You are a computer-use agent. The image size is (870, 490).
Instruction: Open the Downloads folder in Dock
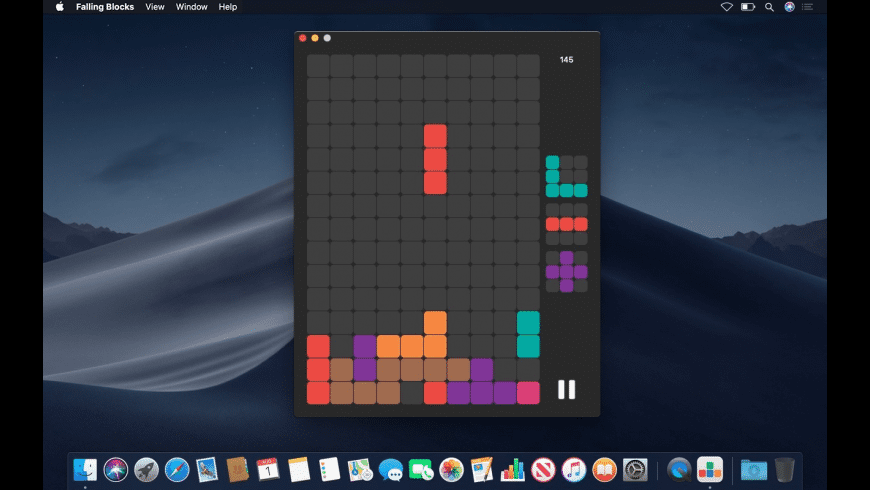click(x=754, y=470)
